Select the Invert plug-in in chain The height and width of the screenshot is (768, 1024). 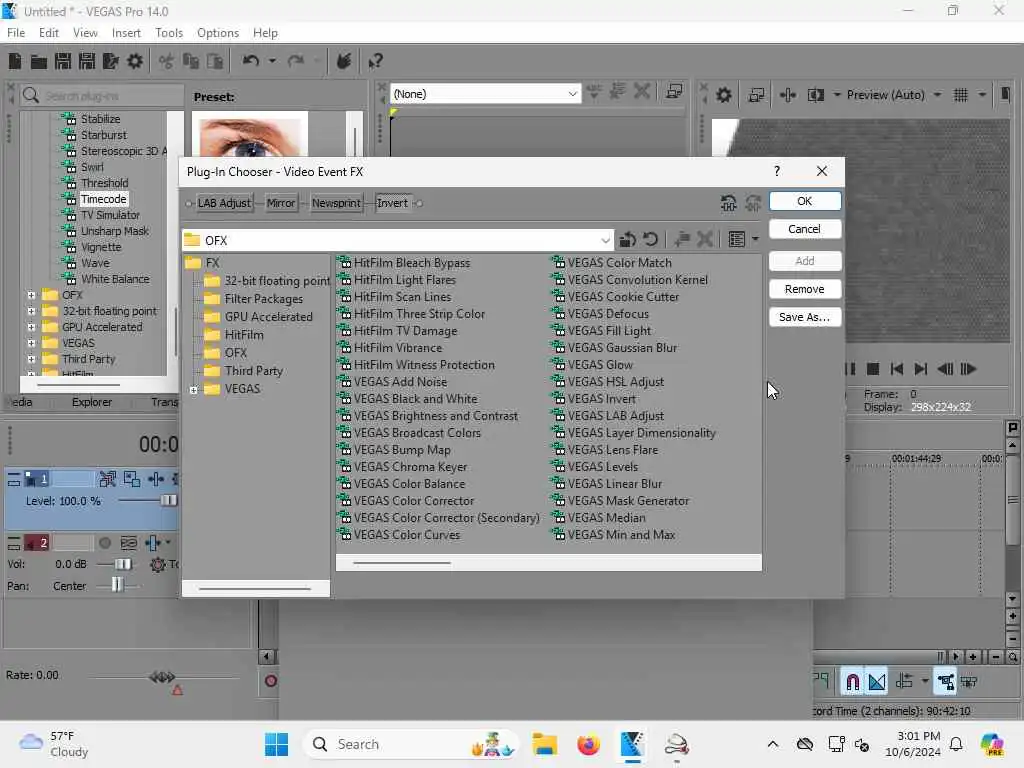click(392, 203)
